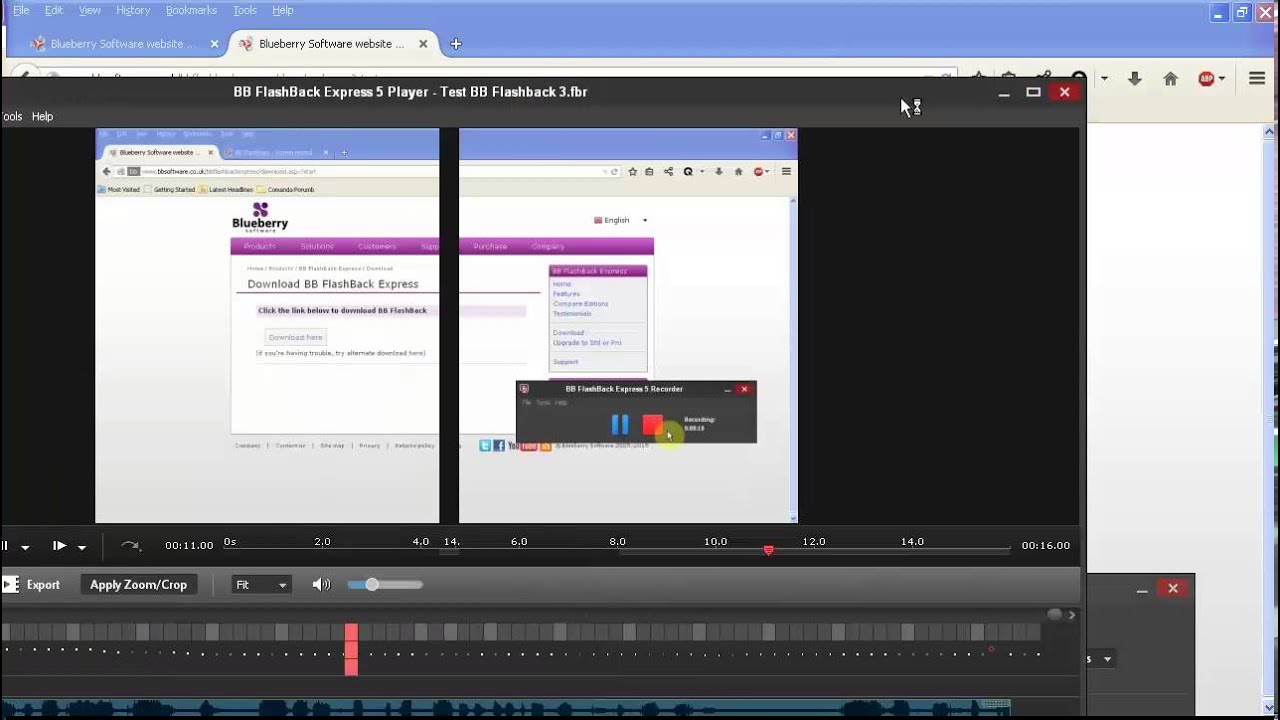Viewport: 1280px width, 720px height.
Task: Expand the dropdown beside the frame-step button
Action: point(82,547)
